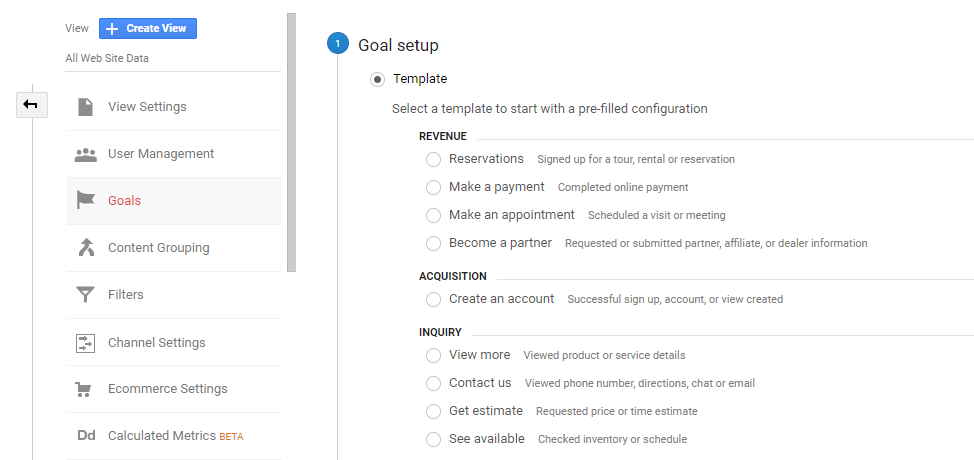Open the All Web Site Data view selector
The image size is (974, 460).
point(107,58)
